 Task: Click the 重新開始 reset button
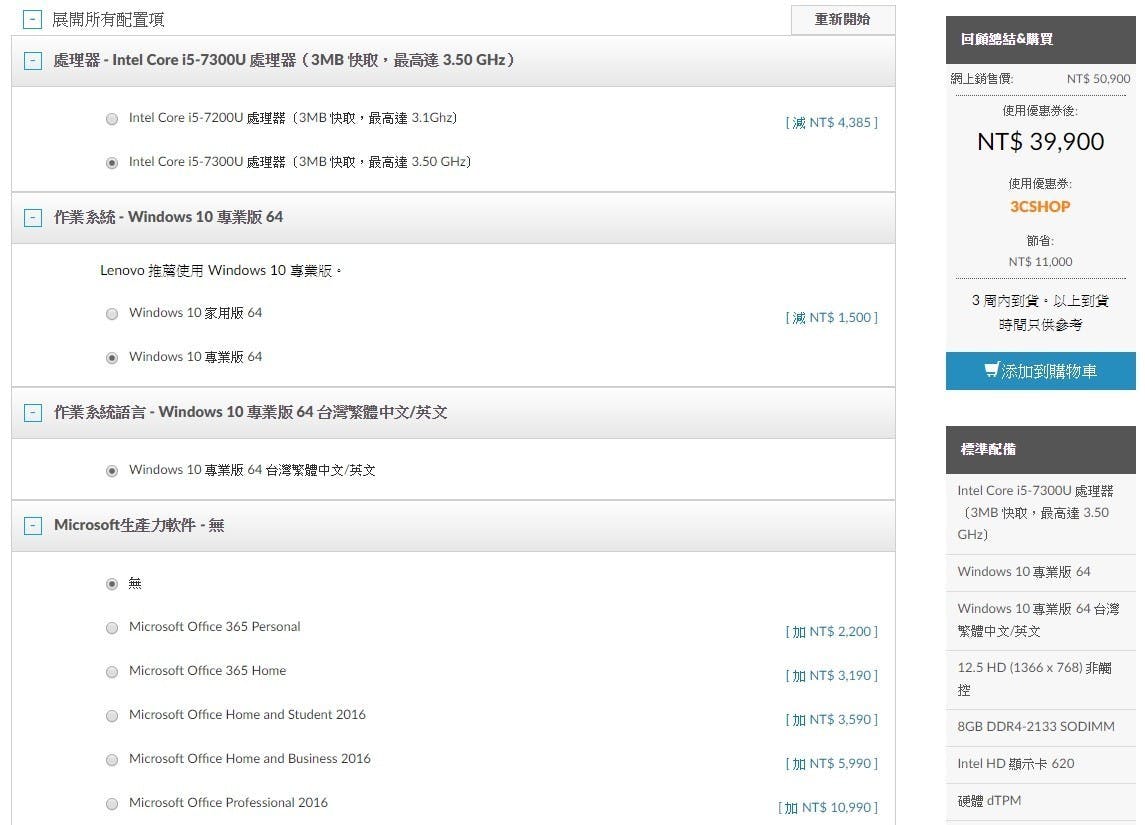coord(843,20)
